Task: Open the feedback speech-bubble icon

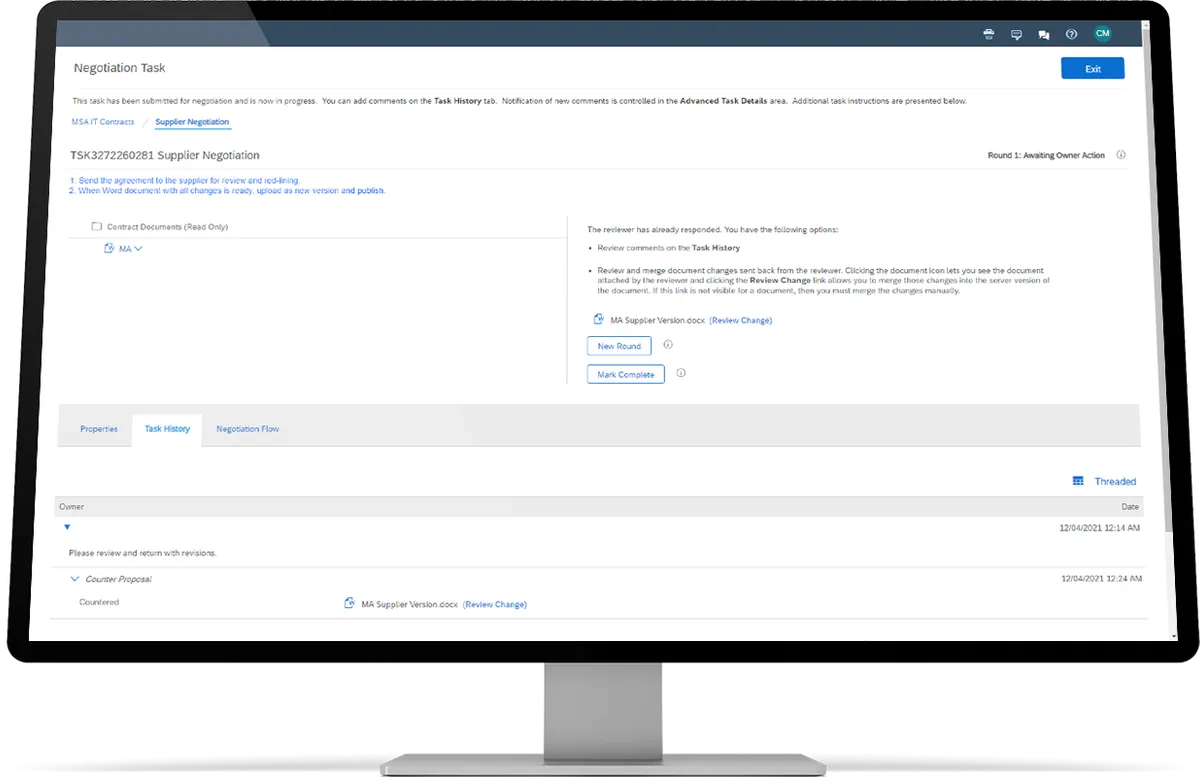Action: [x=1016, y=34]
